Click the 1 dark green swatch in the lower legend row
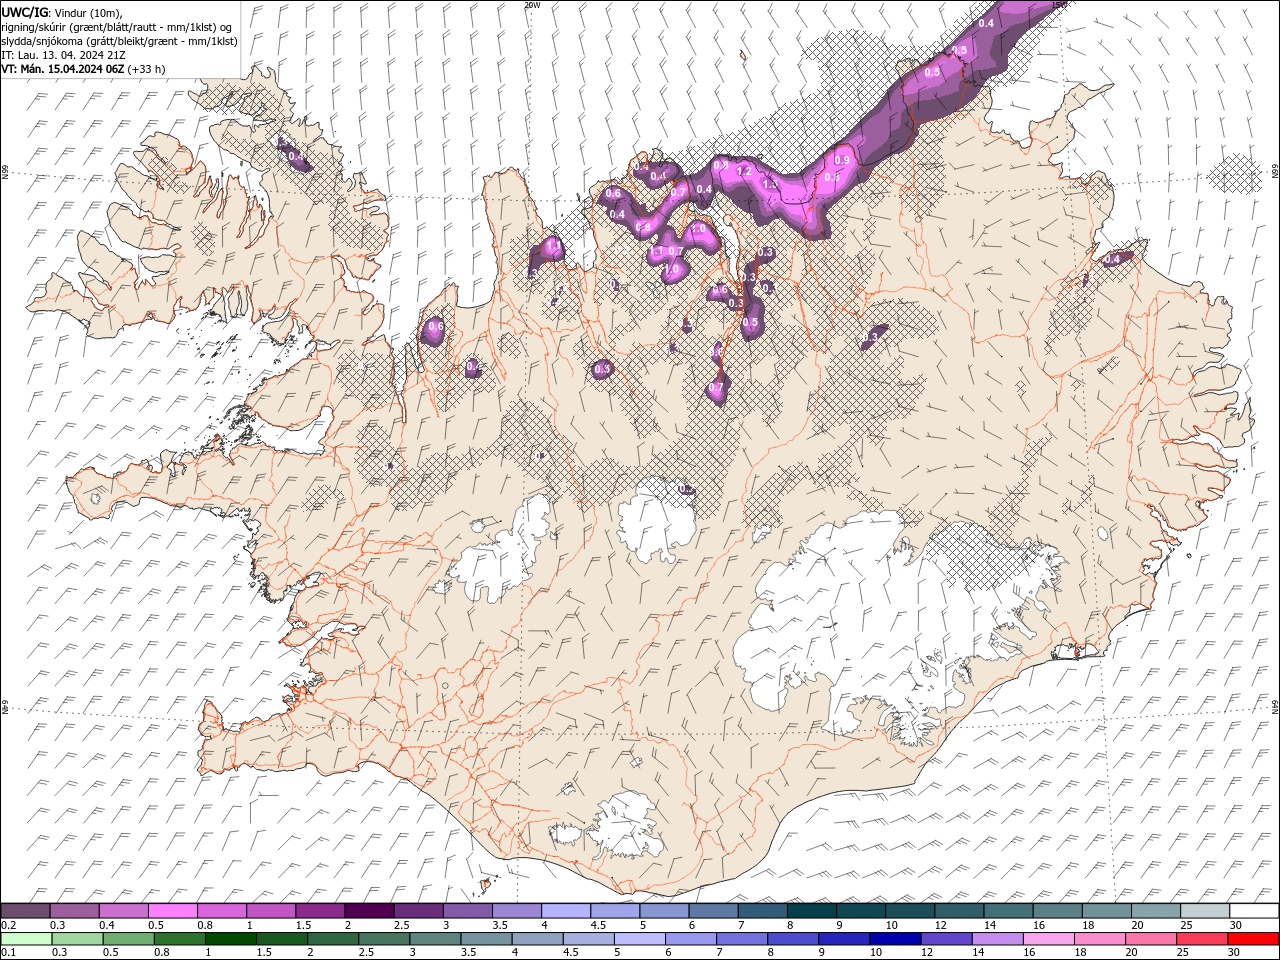1280x960 pixels. click(x=230, y=939)
